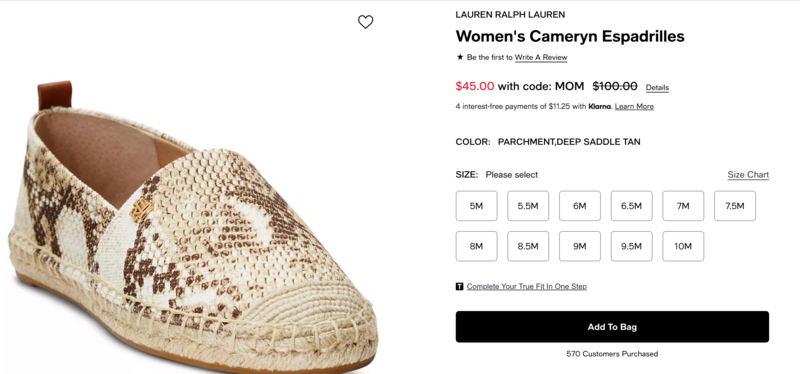
Task: Pick size 6.5M
Action: [631, 206]
